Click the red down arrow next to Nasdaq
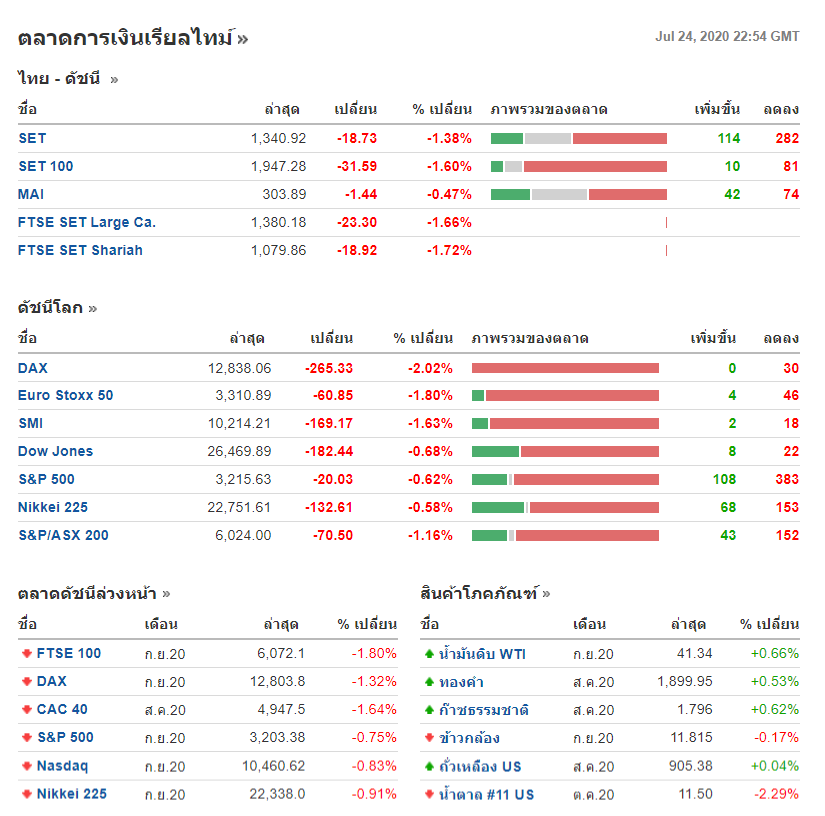This screenshot has height=816, width=825. click(26, 766)
